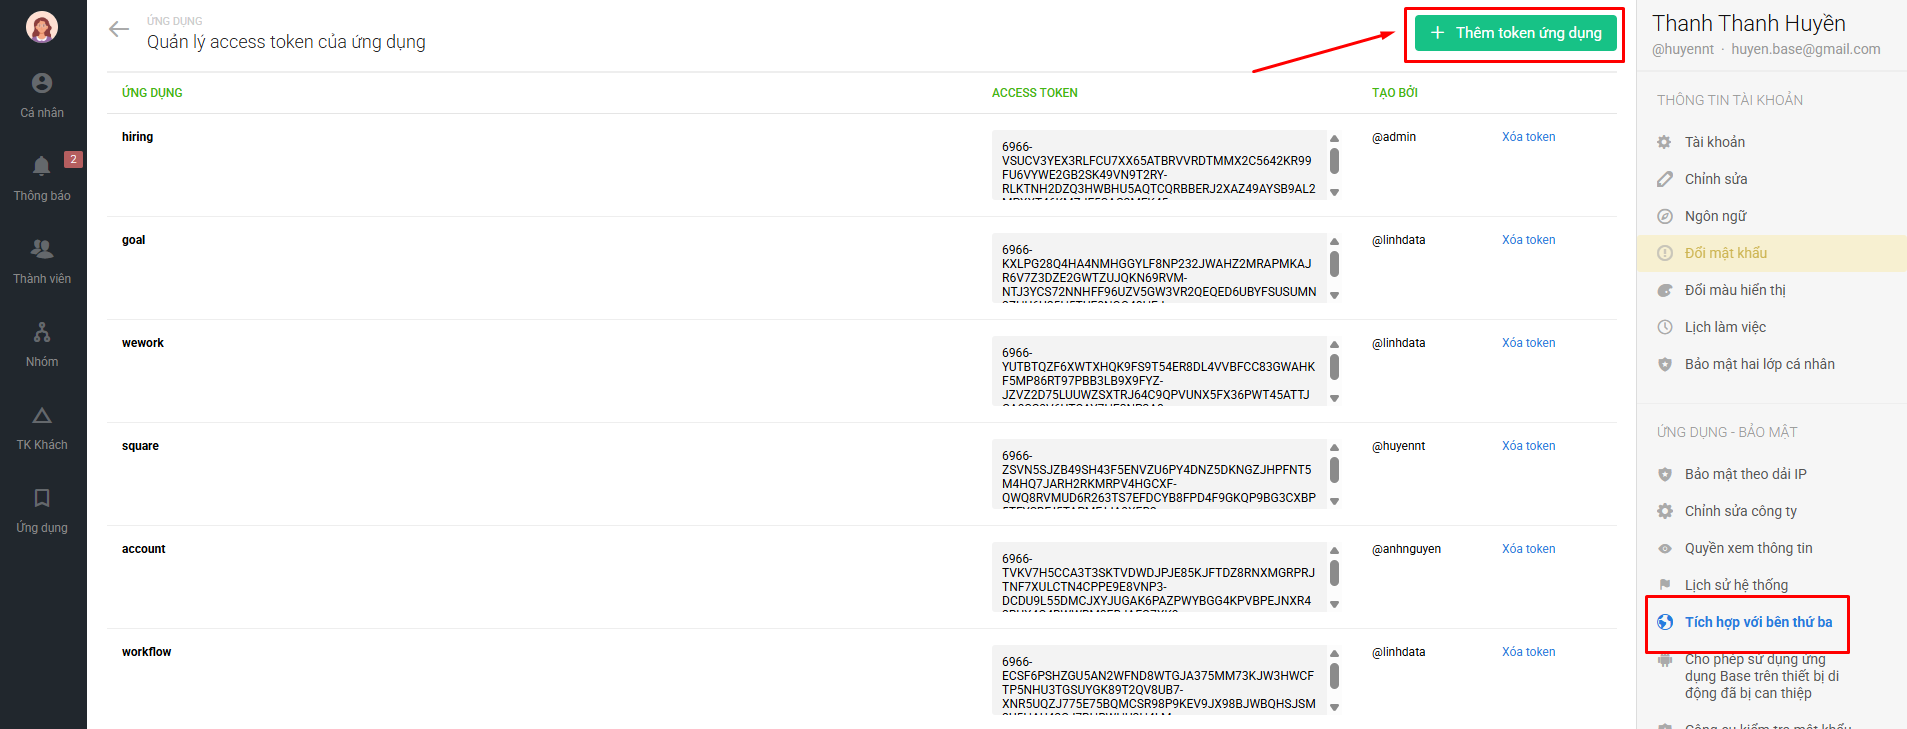1907x729 pixels.
Task: Open Thành viên members icon
Action: click(42, 249)
